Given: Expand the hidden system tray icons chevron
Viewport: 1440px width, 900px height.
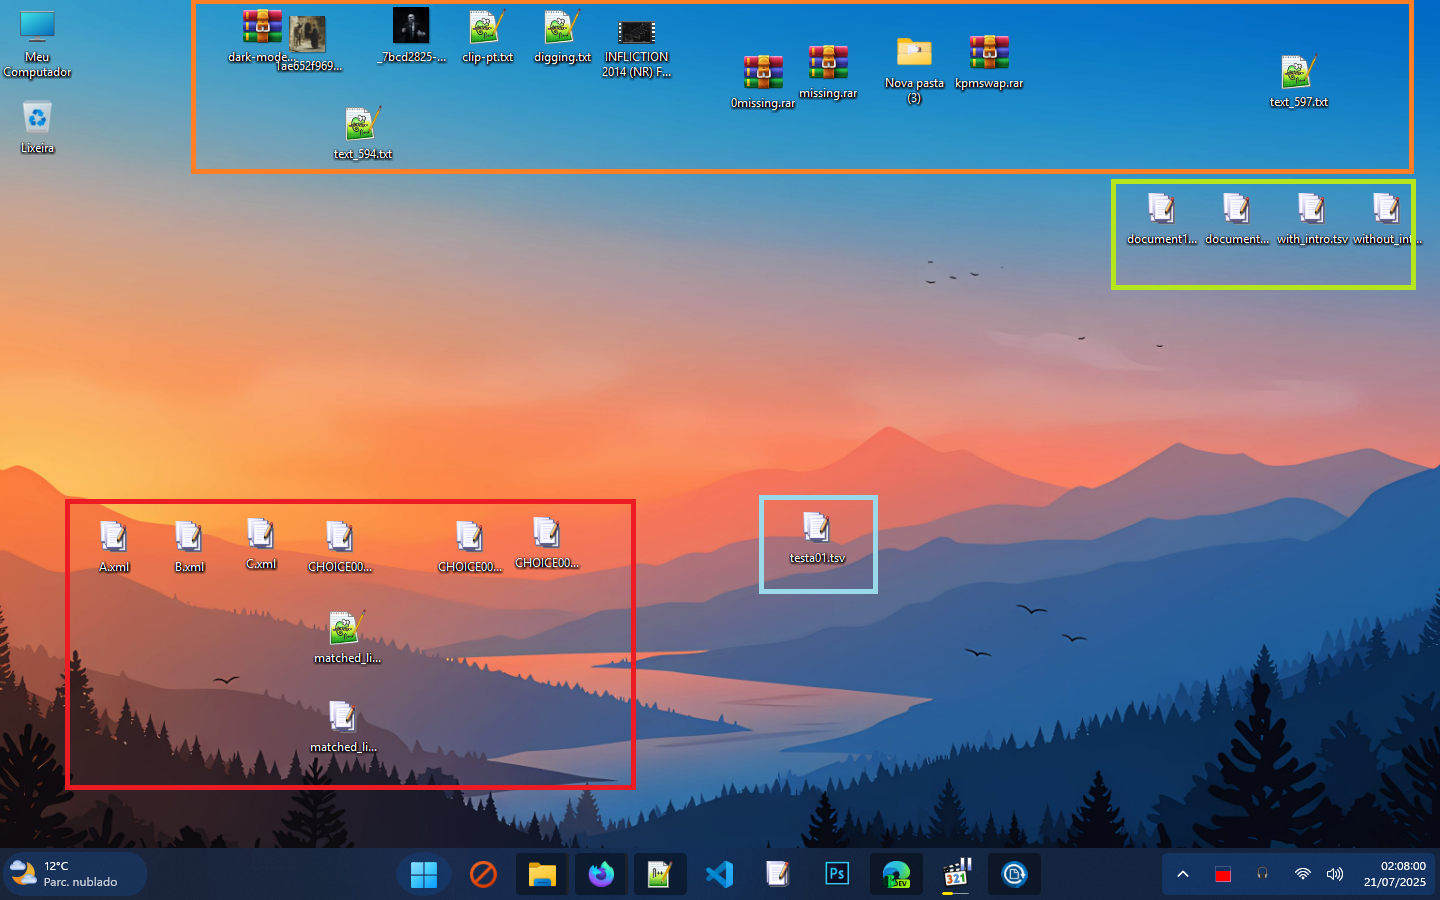Looking at the screenshot, I should pos(1183,874).
